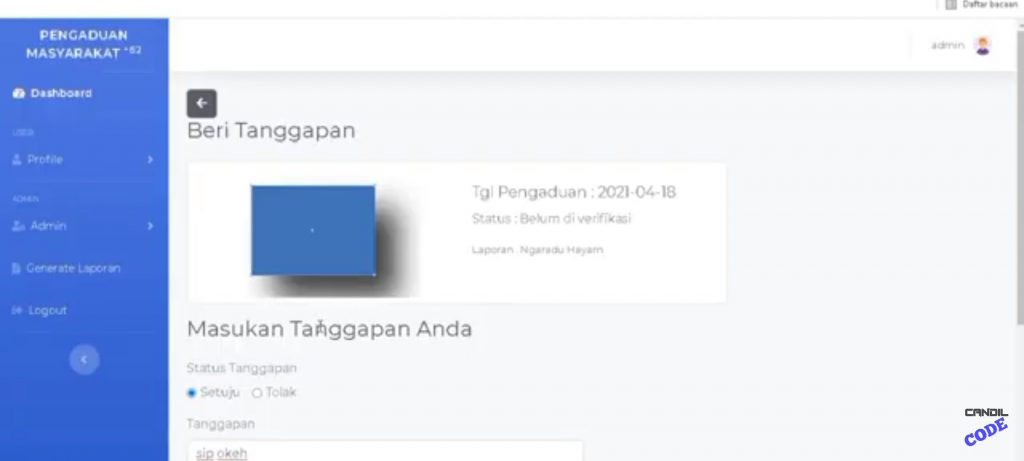Viewport: 1024px width, 461px height.
Task: Click the admin avatar picture
Action: (982, 45)
